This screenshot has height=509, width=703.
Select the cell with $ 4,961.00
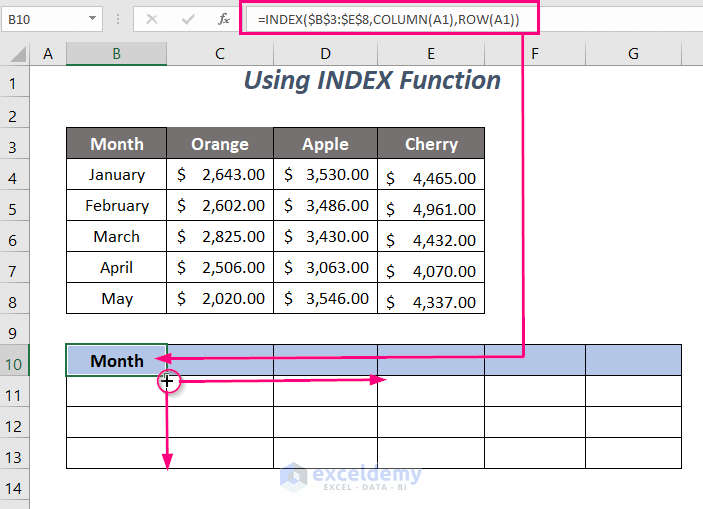[431, 205]
